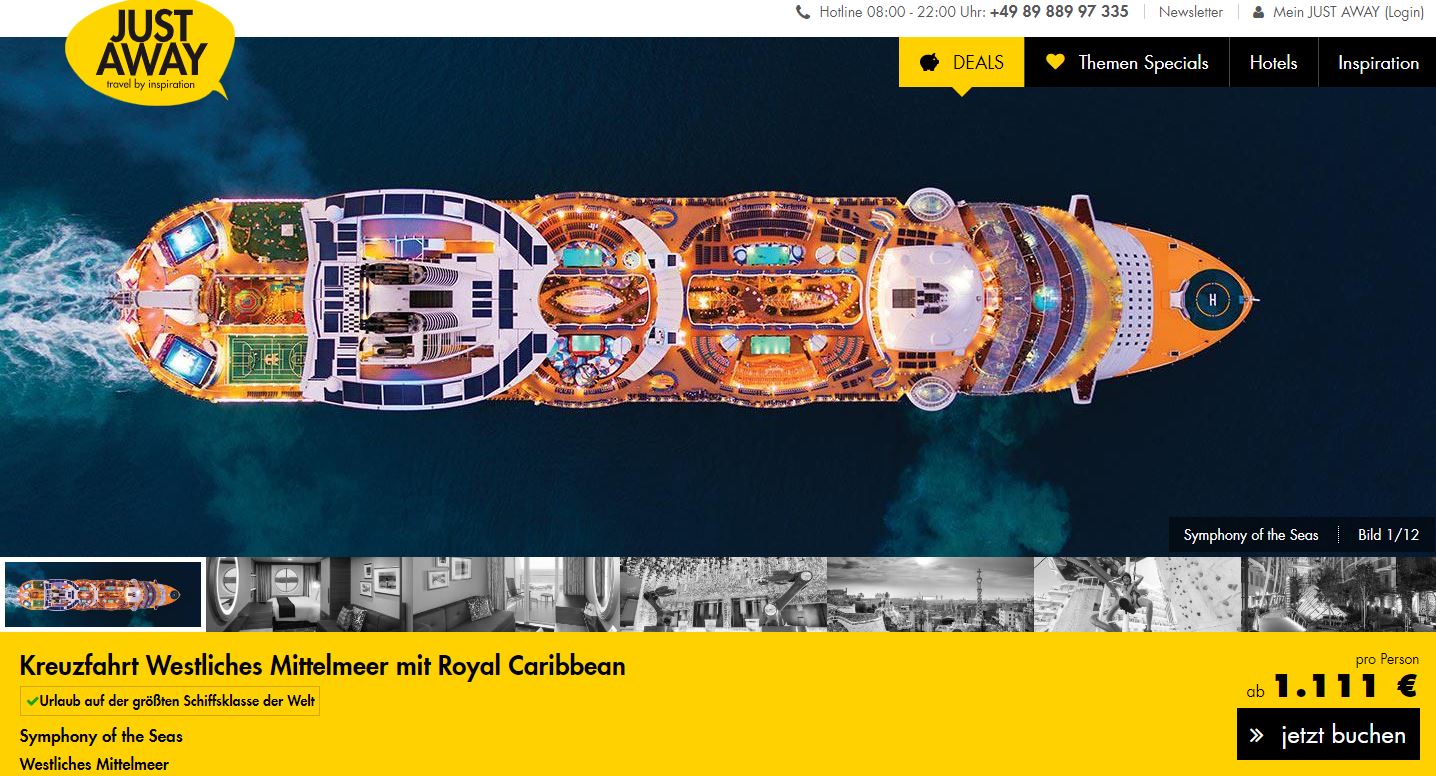
Task: Open the Inspiration menu item
Action: (x=1378, y=62)
